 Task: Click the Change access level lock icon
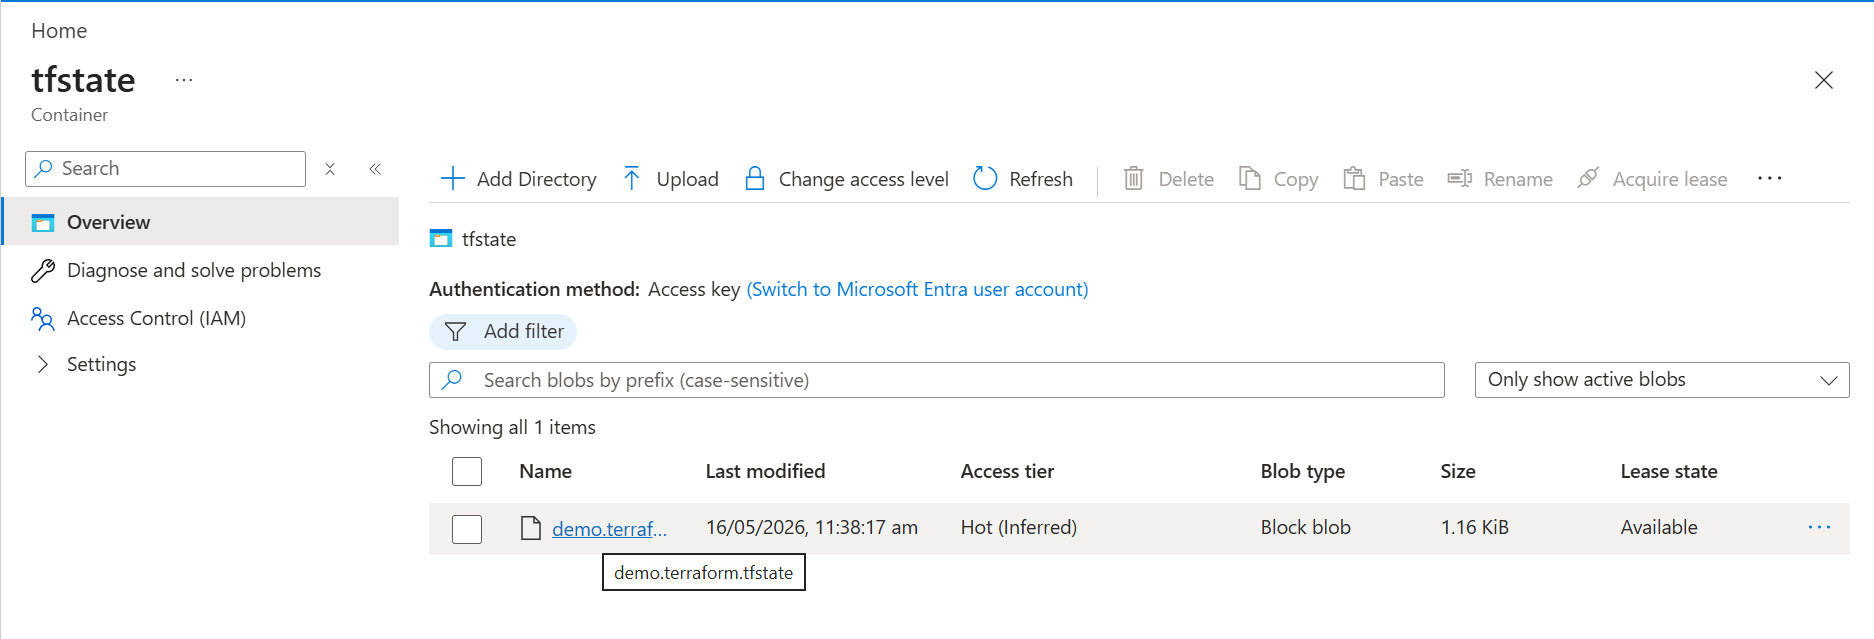click(x=755, y=179)
